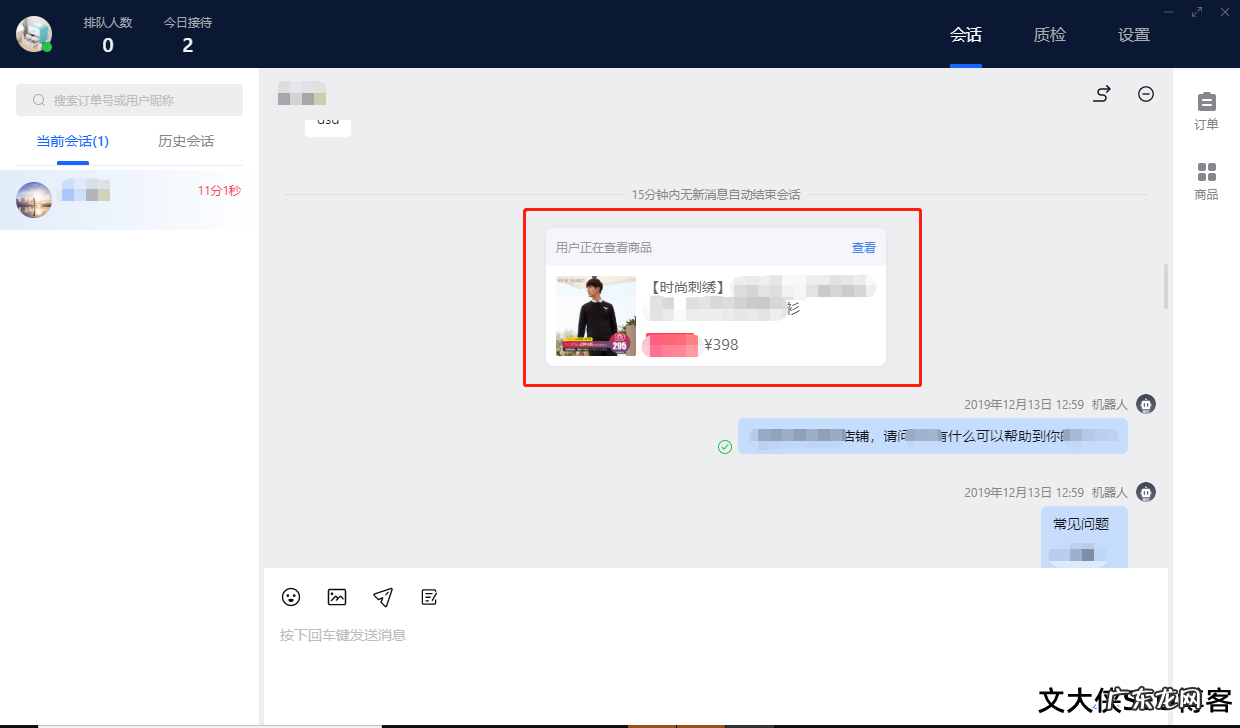
Task: Select the product thumbnail image
Action: tap(594, 314)
